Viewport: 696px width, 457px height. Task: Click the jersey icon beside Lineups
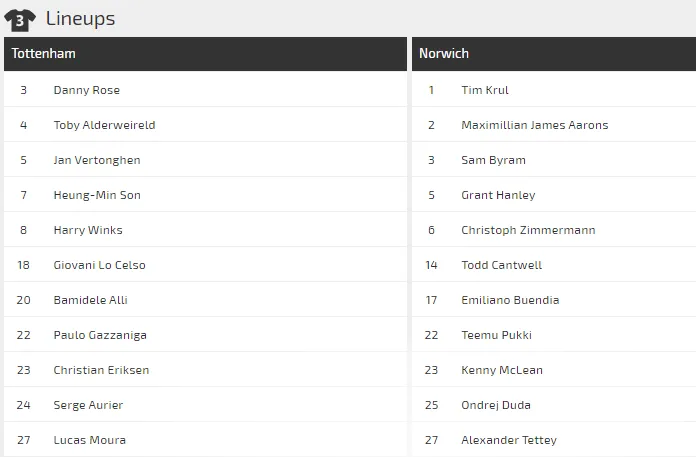click(x=20, y=19)
